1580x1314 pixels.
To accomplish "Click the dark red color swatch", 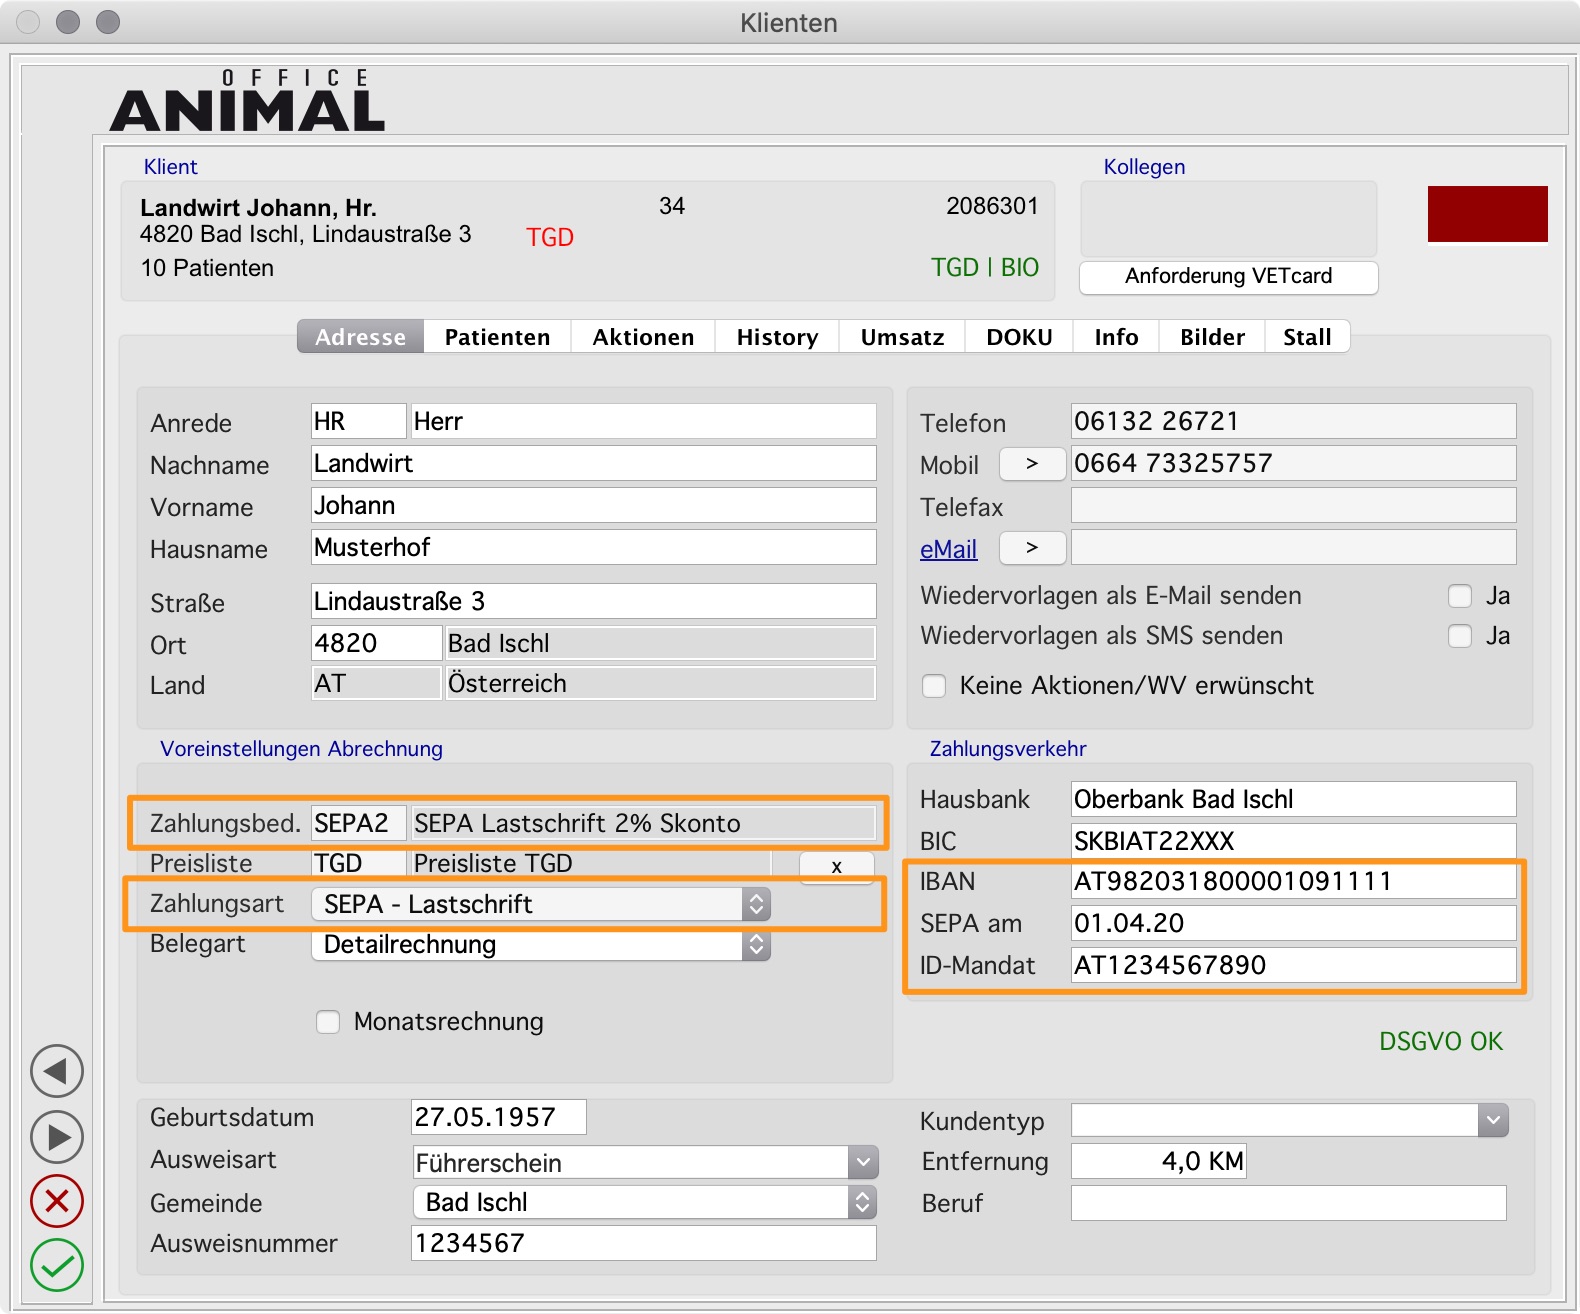I will [1487, 214].
